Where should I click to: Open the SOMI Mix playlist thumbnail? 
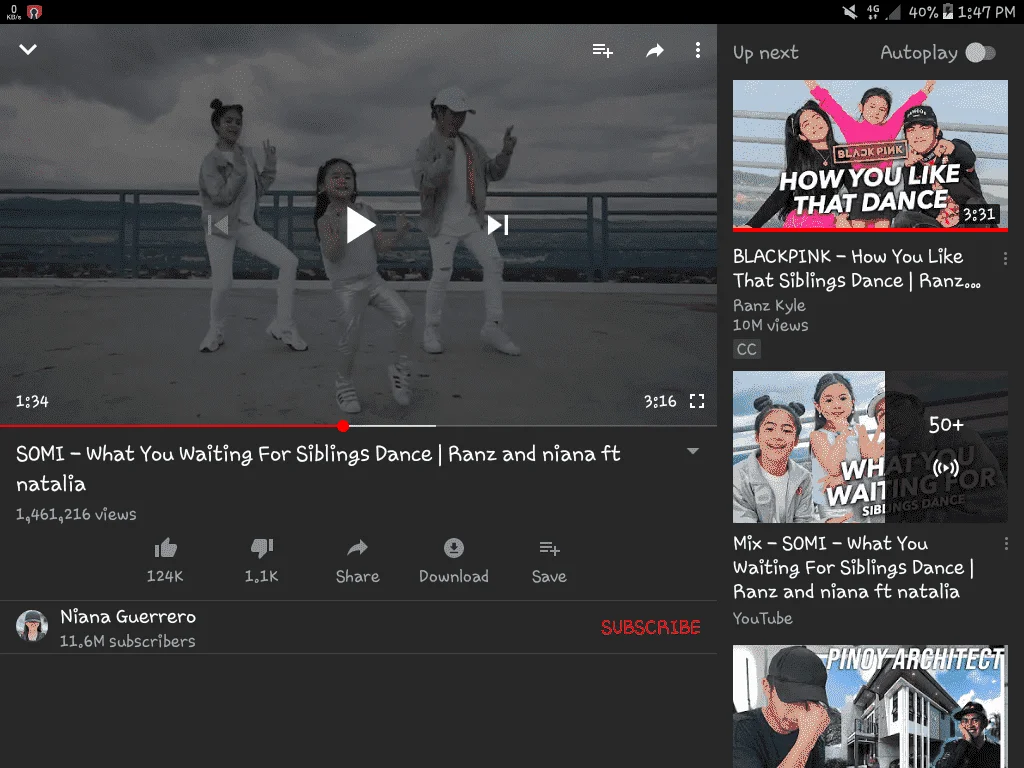870,447
